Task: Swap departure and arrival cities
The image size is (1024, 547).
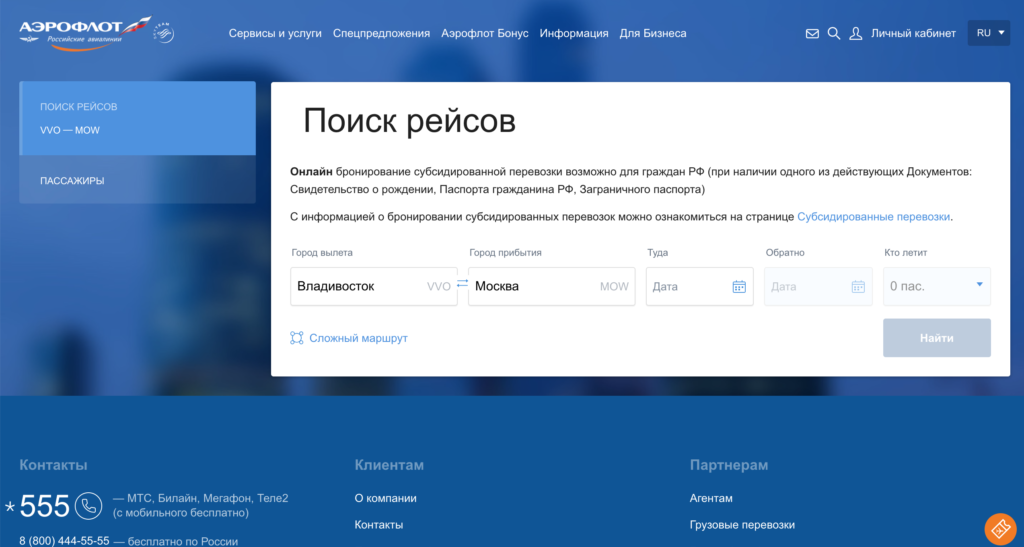Action: (x=462, y=283)
